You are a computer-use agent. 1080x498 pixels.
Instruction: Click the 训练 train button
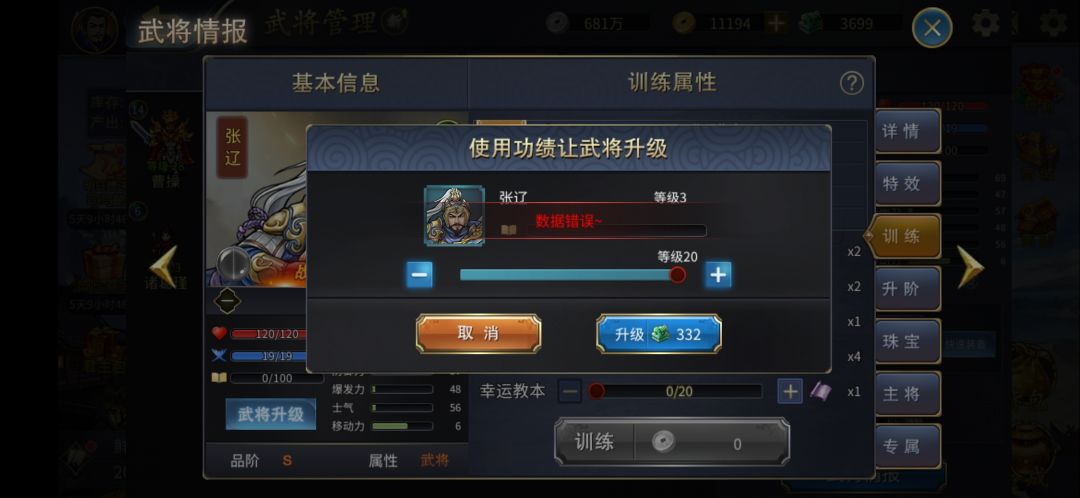672,442
